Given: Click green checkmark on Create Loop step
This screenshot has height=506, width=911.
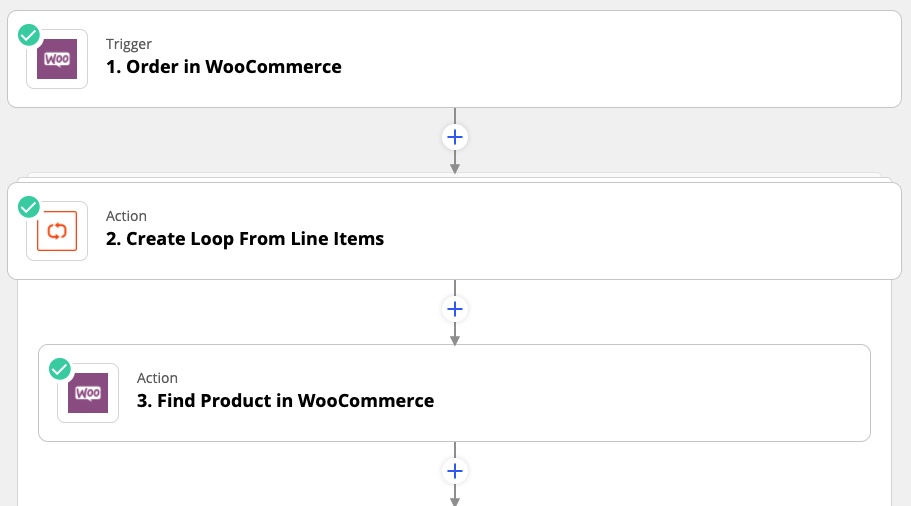Looking at the screenshot, I should 29,207.
